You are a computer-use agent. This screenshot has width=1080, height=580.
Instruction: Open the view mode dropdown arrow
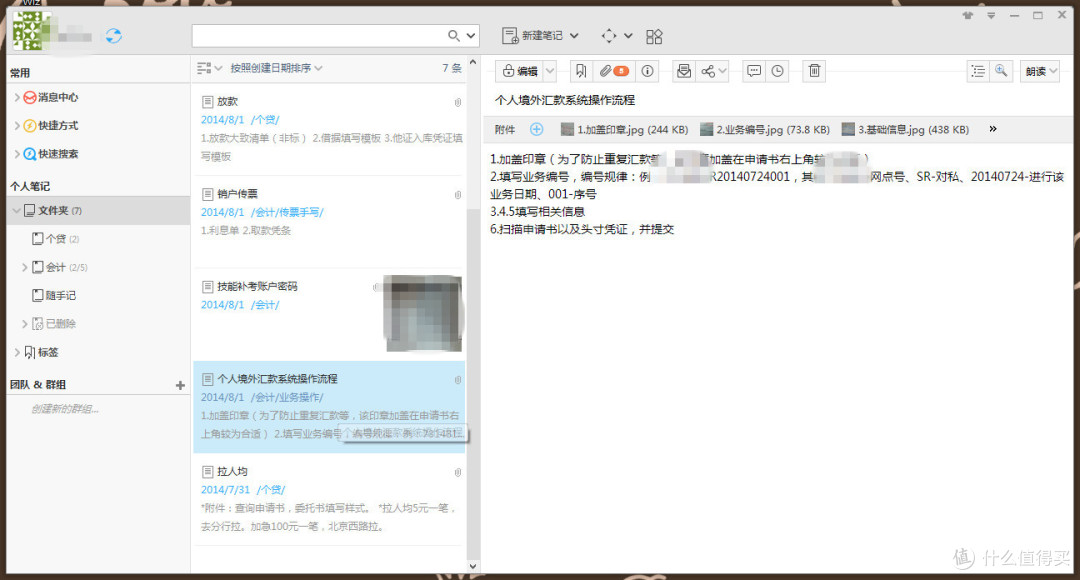pyautogui.click(x=628, y=35)
